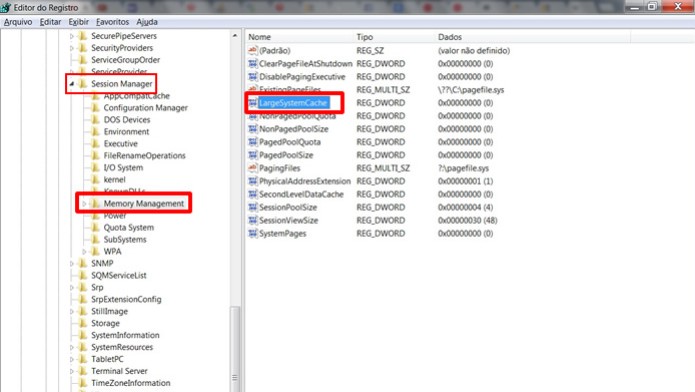Image resolution: width=695 pixels, height=392 pixels.
Task: Select the SQMServiceList key label
Action: (119, 275)
